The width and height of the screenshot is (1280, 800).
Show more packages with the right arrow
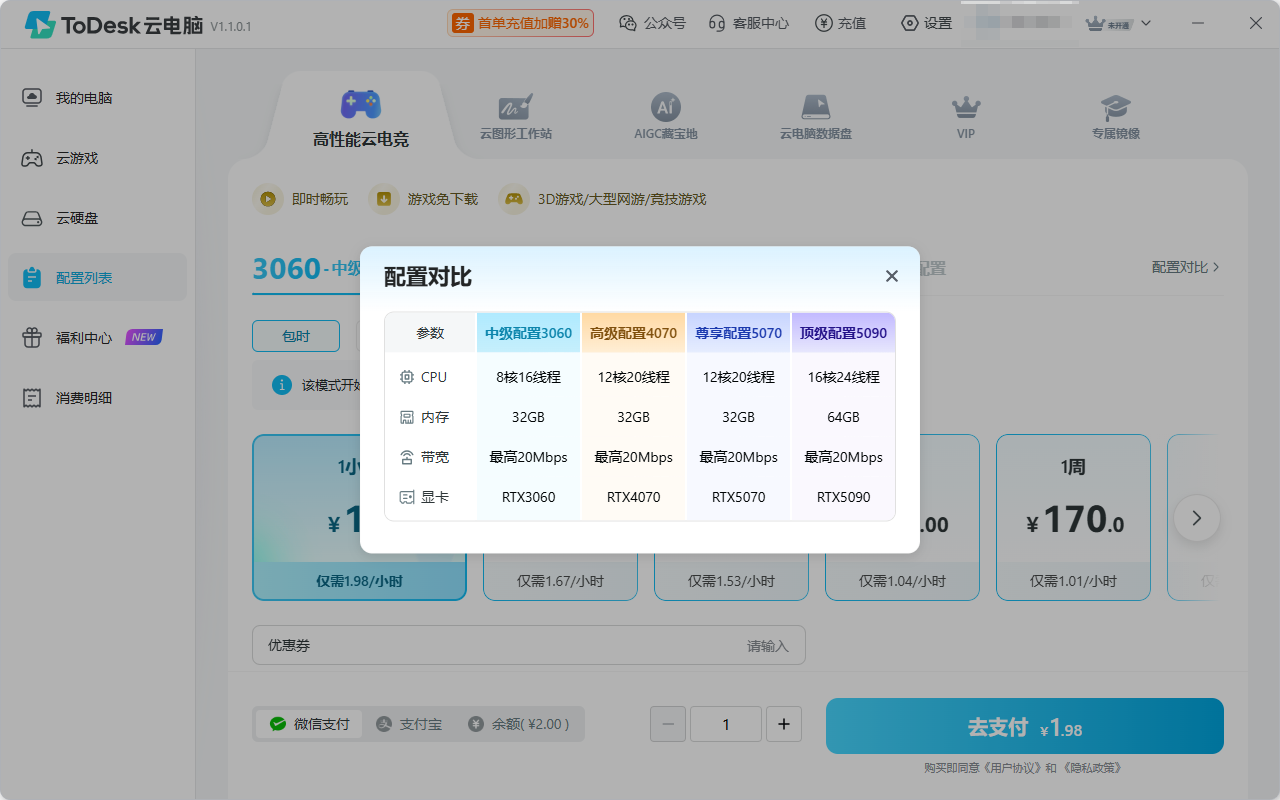pos(1197,518)
